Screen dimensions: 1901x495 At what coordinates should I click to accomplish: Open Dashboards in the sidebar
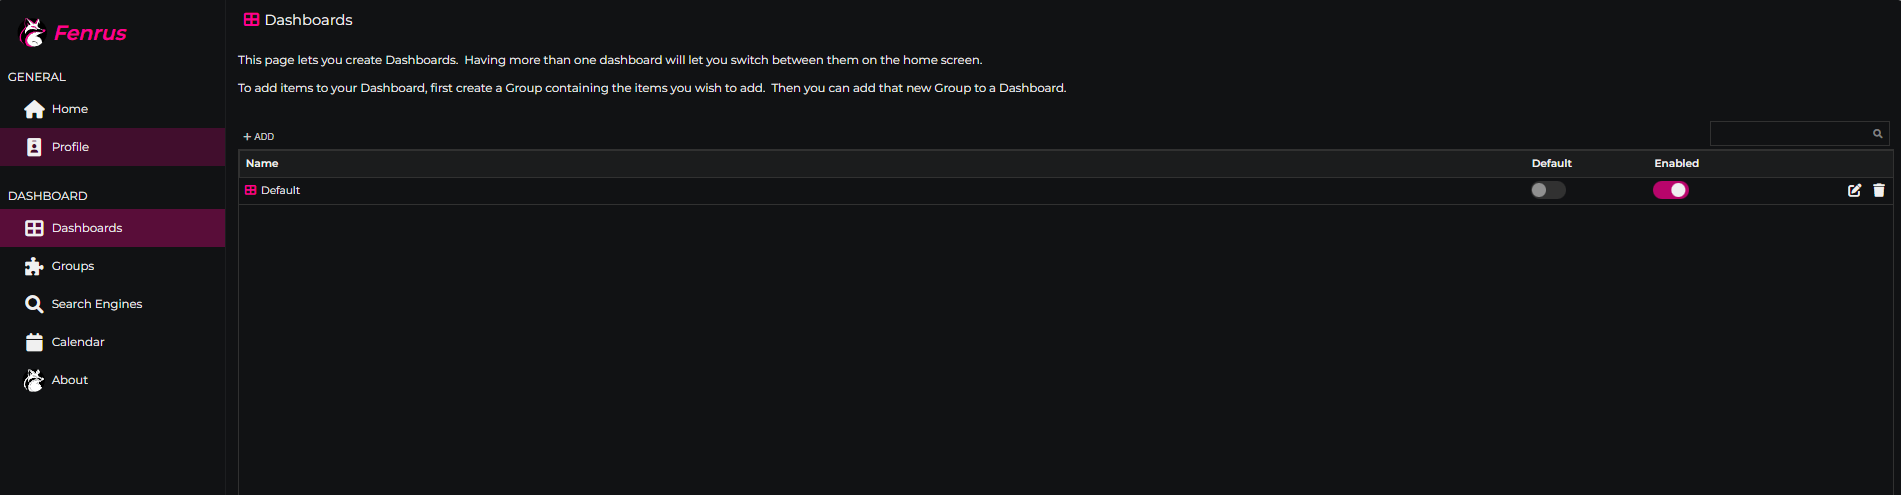point(87,228)
